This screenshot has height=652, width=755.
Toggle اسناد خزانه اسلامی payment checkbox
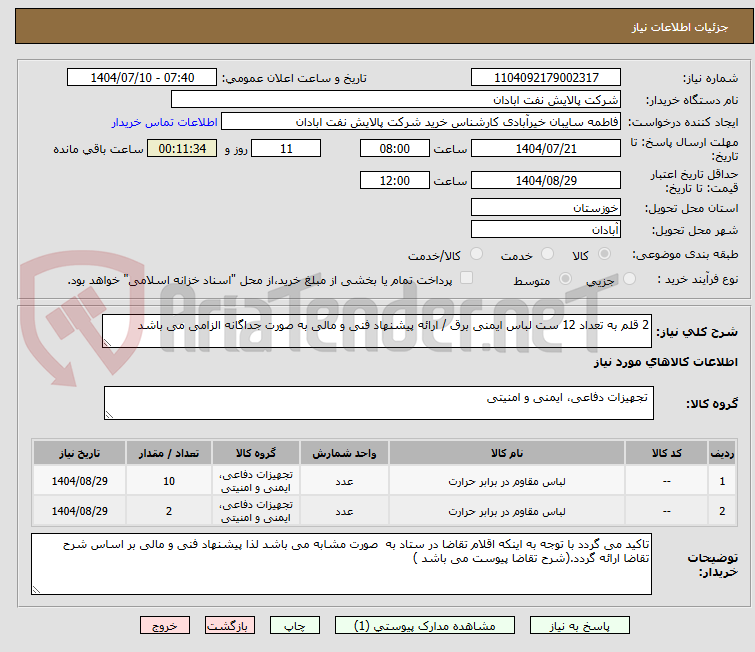pyautogui.click(x=466, y=278)
